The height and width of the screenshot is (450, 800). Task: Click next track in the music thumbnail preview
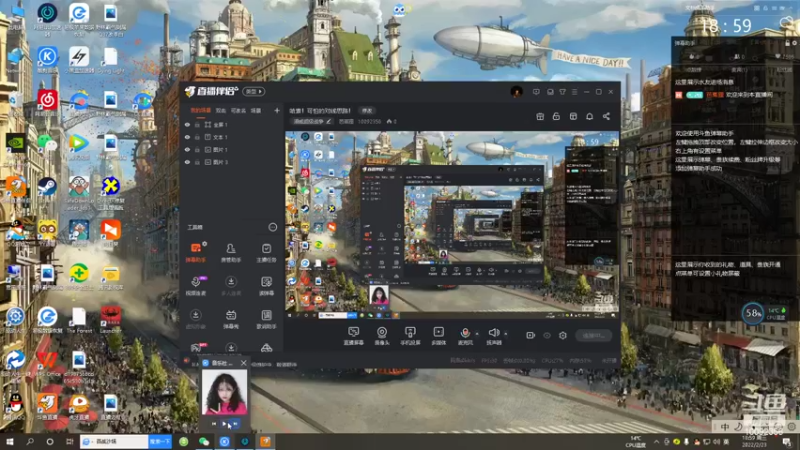click(x=235, y=423)
